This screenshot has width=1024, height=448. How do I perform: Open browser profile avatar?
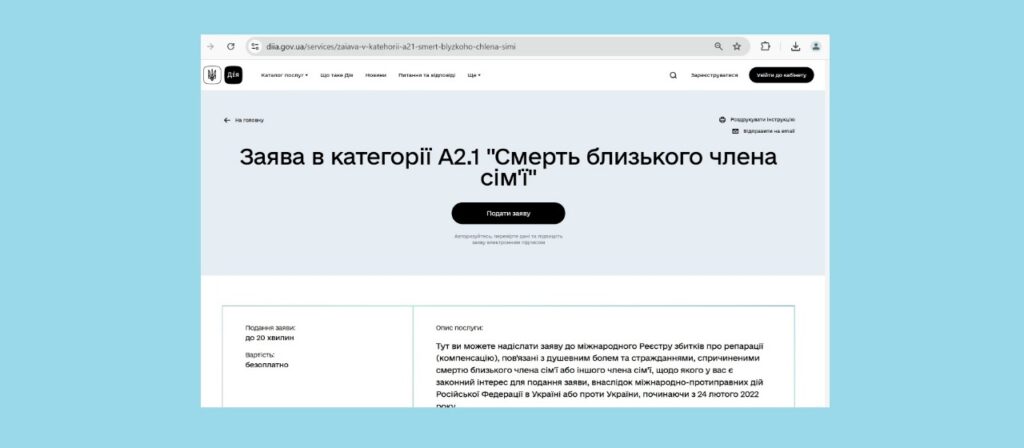click(816, 46)
